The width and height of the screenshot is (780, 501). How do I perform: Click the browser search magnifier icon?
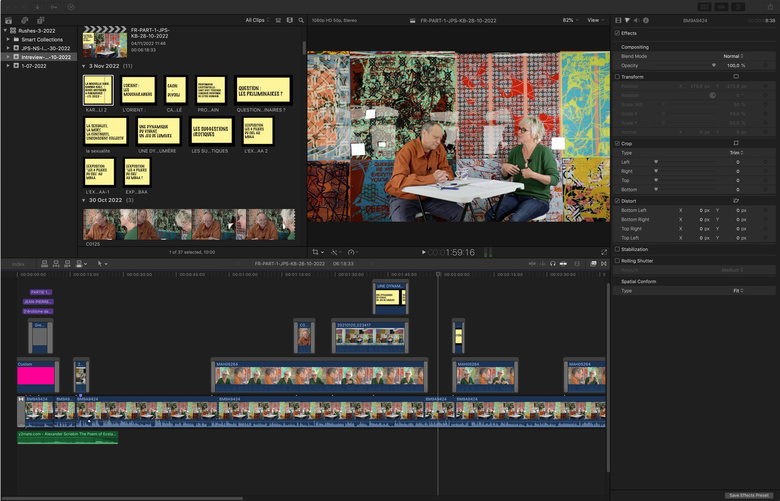coord(301,20)
